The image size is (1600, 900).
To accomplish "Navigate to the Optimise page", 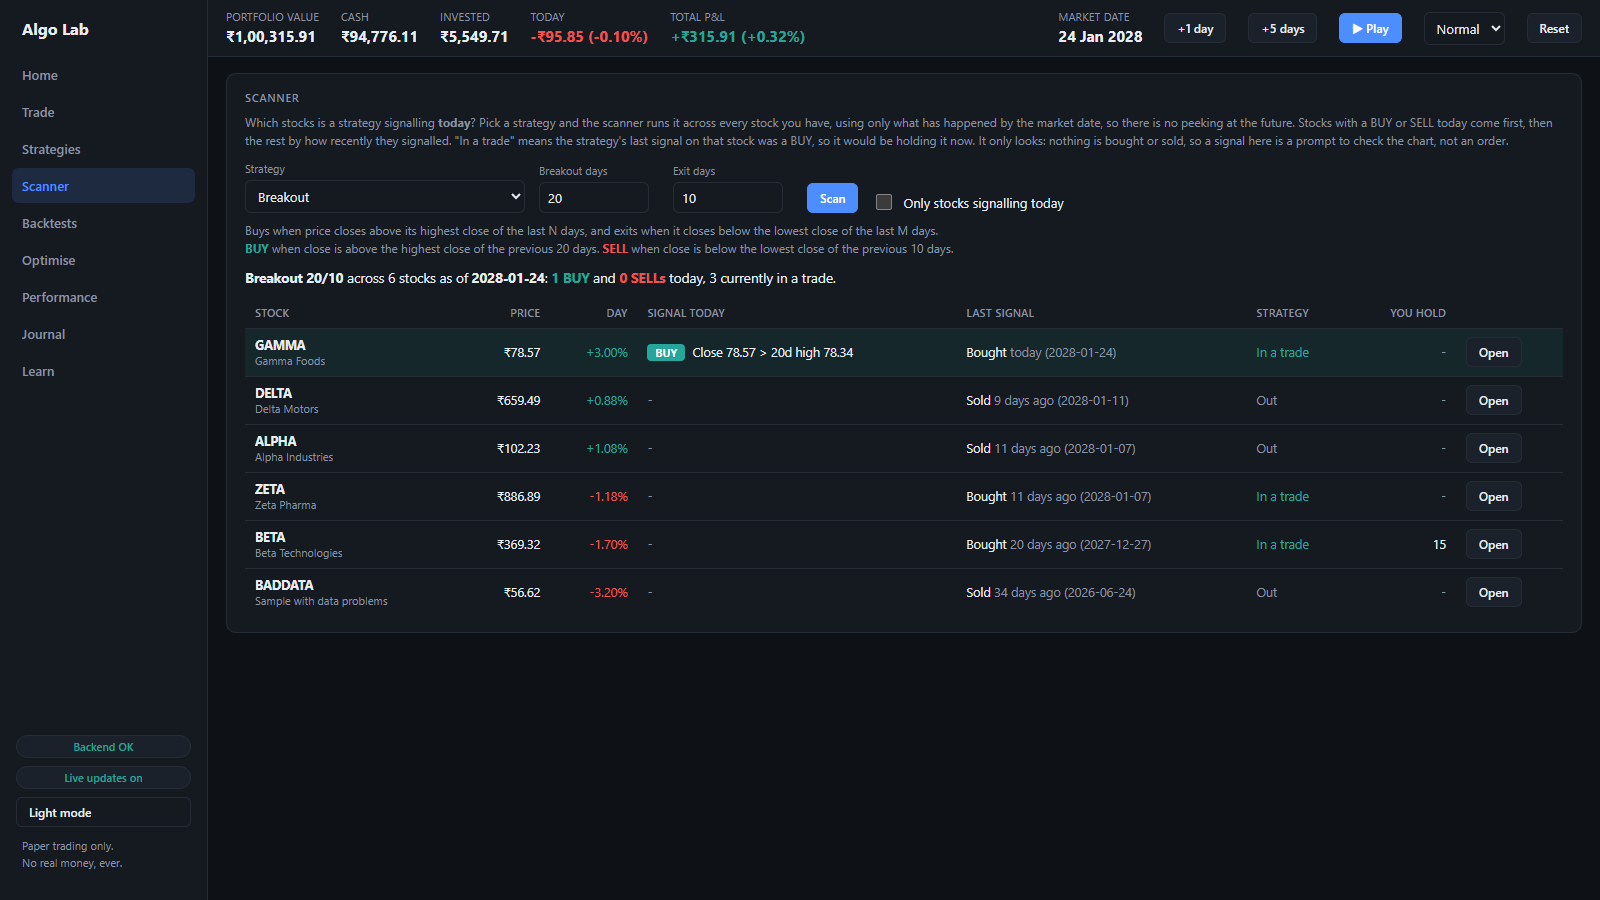I will click(103, 260).
